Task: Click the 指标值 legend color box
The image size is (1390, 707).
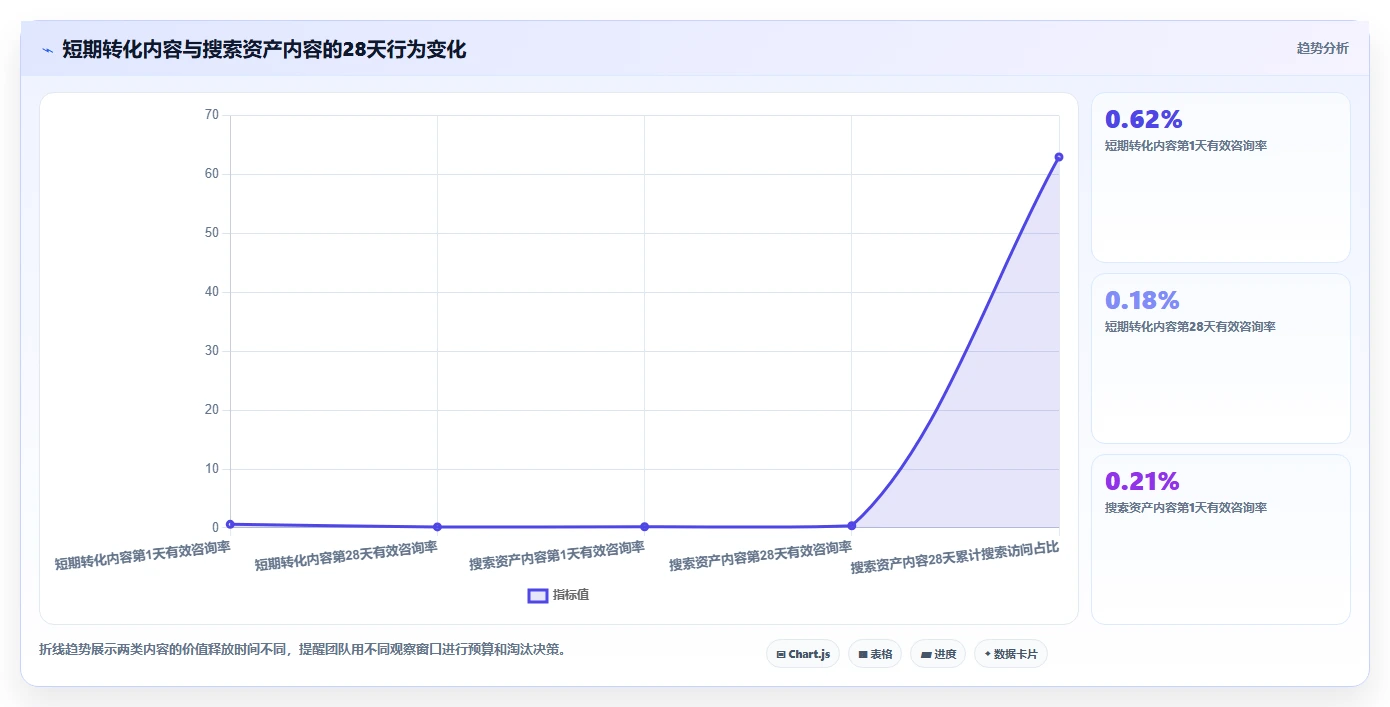Action: [x=538, y=596]
